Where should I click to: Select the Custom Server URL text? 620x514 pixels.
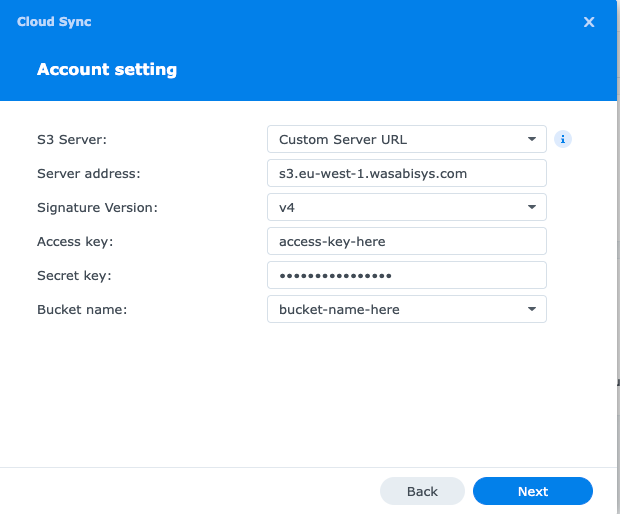point(343,139)
